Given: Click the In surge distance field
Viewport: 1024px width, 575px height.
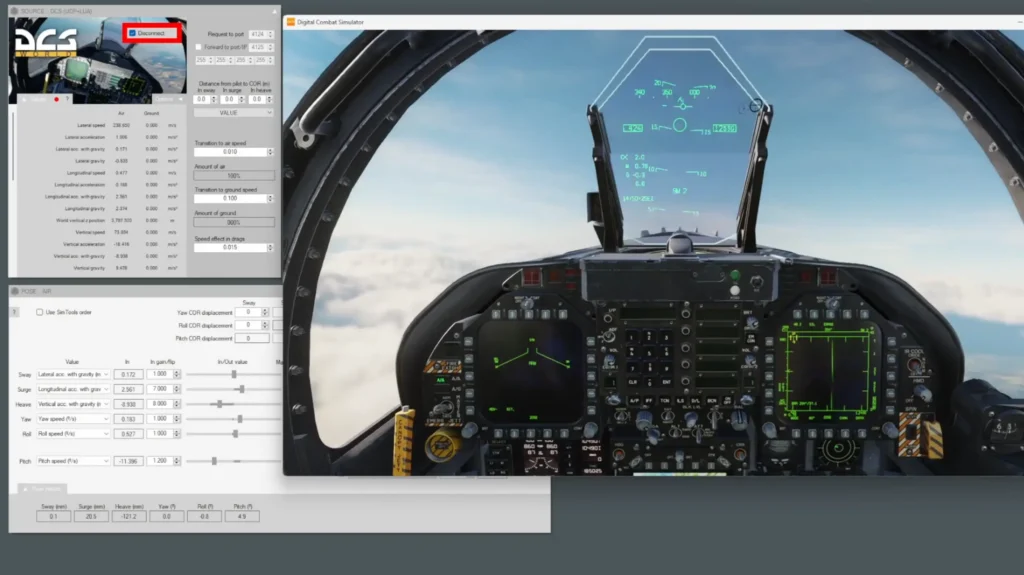Looking at the screenshot, I should (232, 99).
